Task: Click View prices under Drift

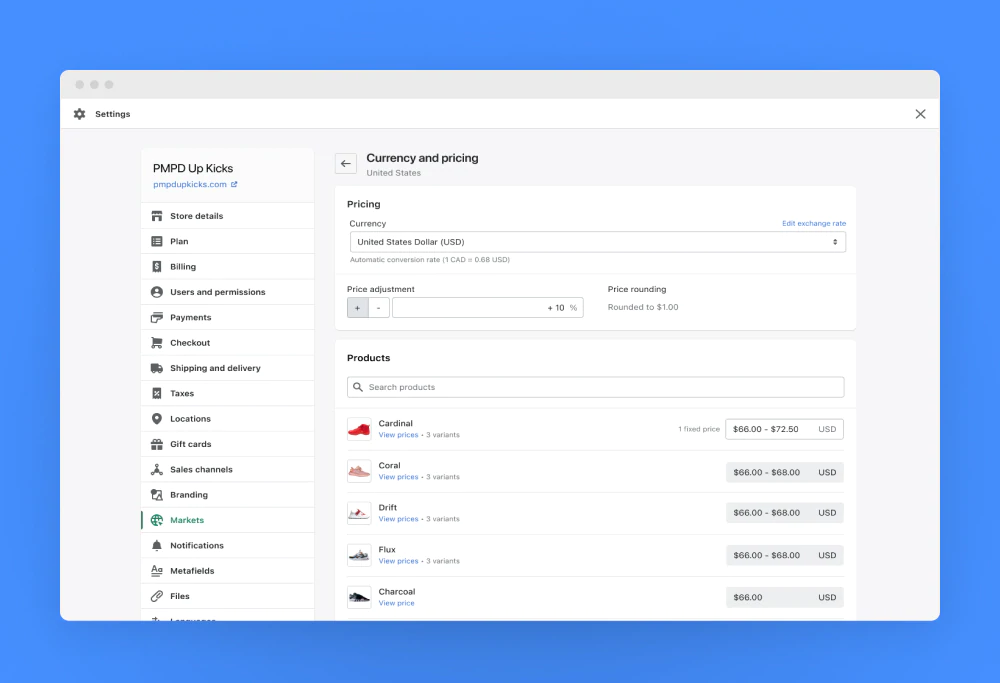Action: pos(399,519)
